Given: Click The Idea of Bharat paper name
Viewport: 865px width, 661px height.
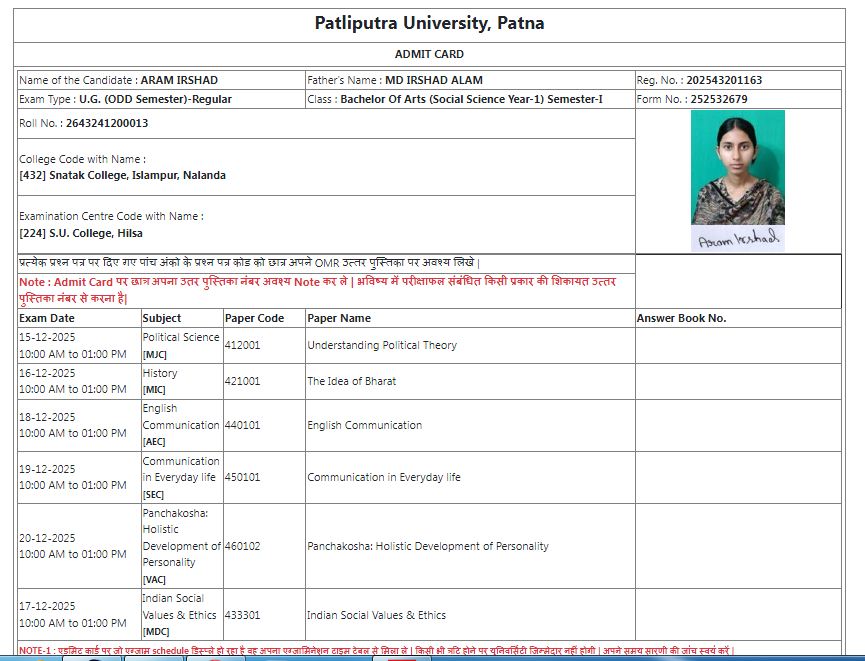Looking at the screenshot, I should (x=351, y=381).
